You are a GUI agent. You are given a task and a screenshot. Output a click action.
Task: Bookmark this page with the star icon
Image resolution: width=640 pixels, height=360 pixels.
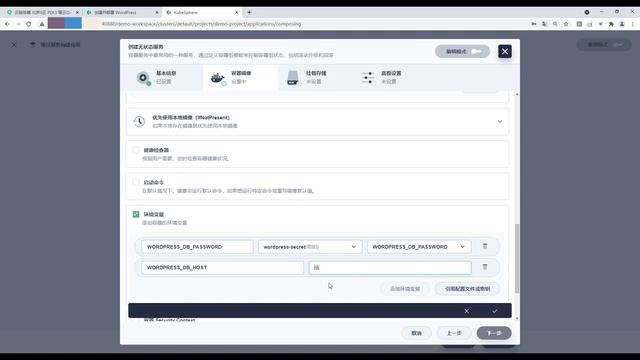pyautogui.click(x=566, y=24)
